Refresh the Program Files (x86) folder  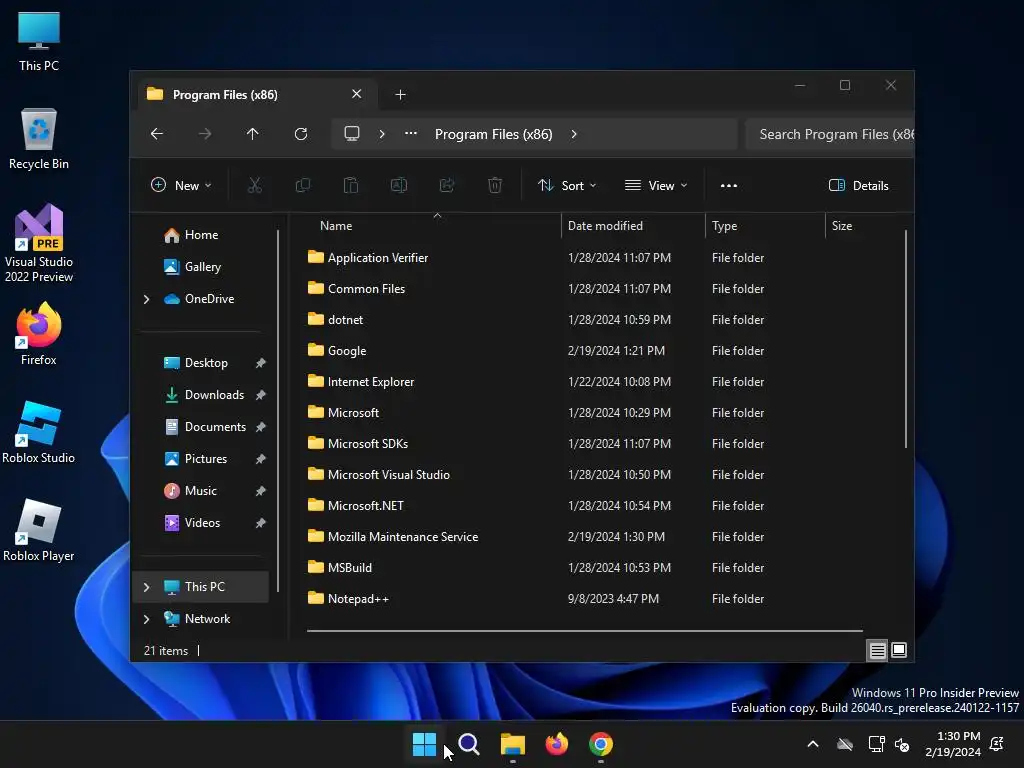(x=301, y=134)
